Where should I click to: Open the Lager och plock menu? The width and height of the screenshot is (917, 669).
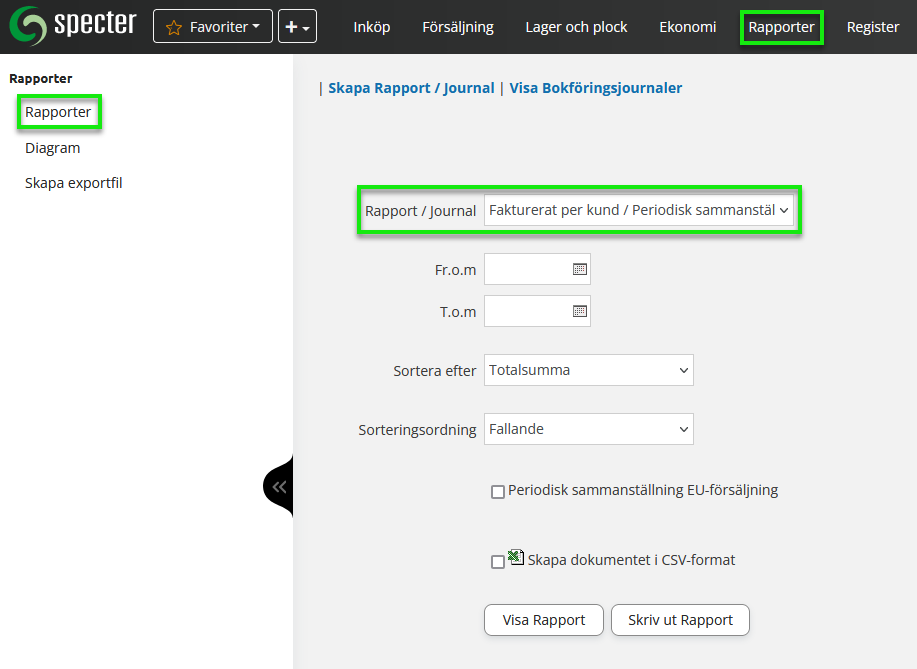[x=576, y=27]
